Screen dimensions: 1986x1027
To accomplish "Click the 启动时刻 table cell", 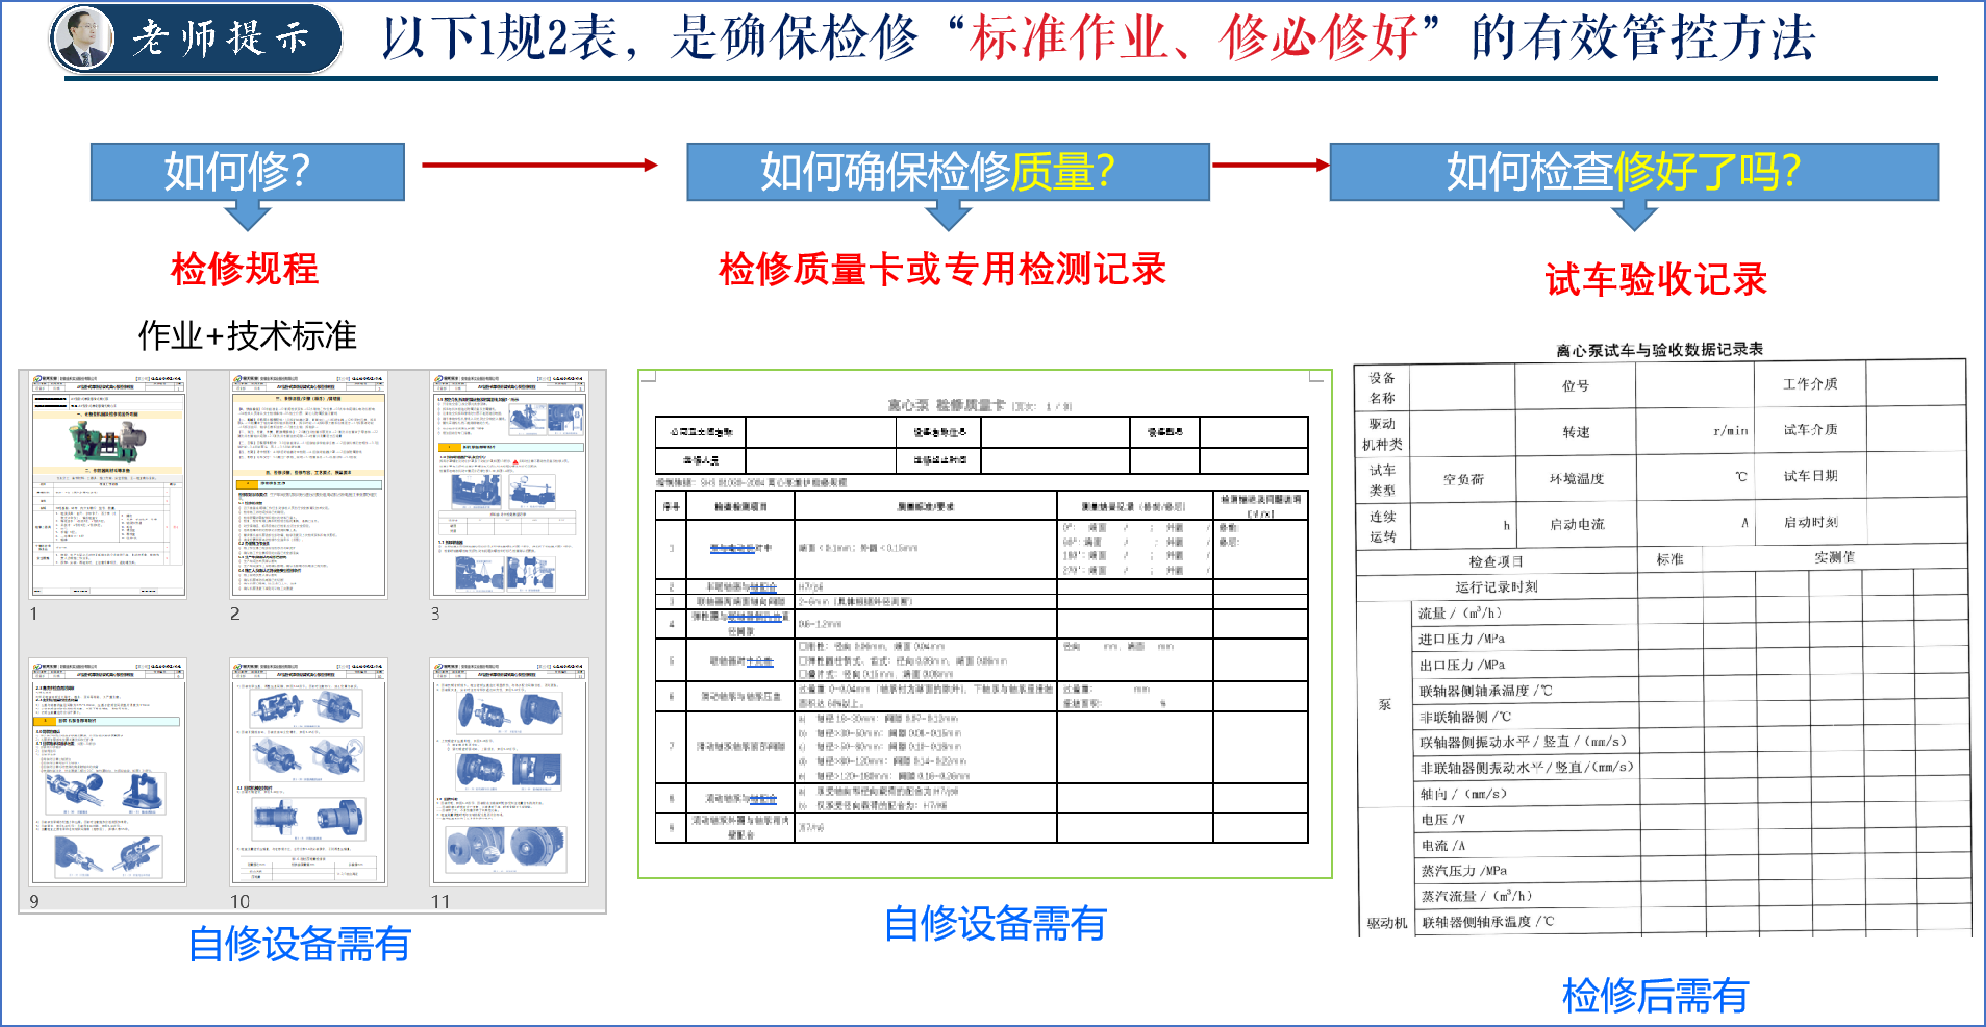I will click(x=1810, y=522).
